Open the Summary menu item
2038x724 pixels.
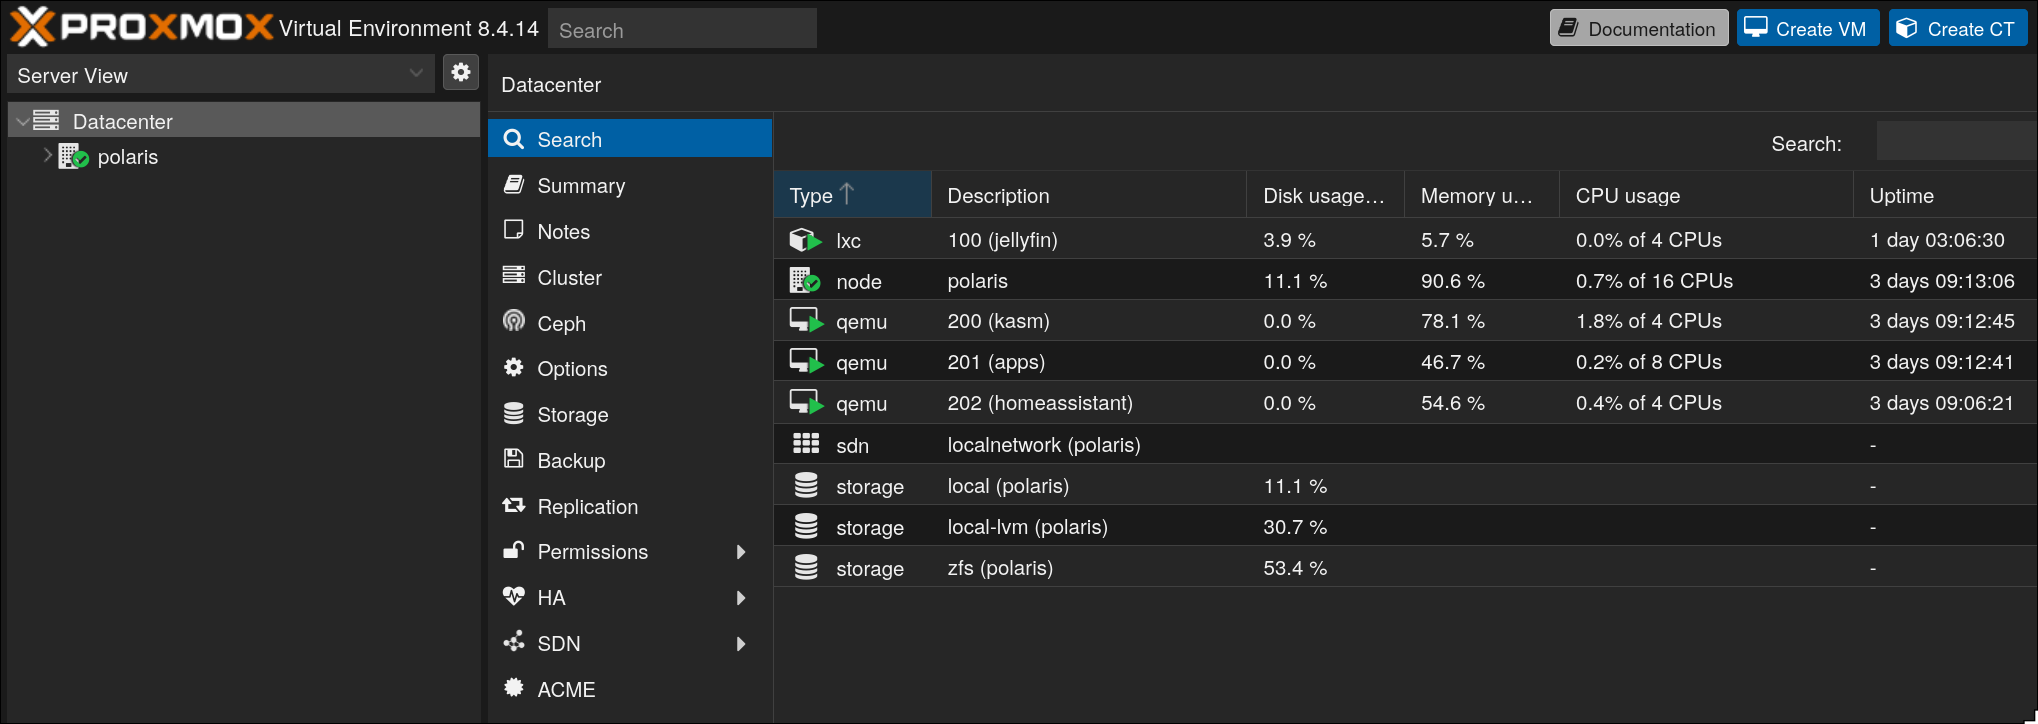[630, 185]
